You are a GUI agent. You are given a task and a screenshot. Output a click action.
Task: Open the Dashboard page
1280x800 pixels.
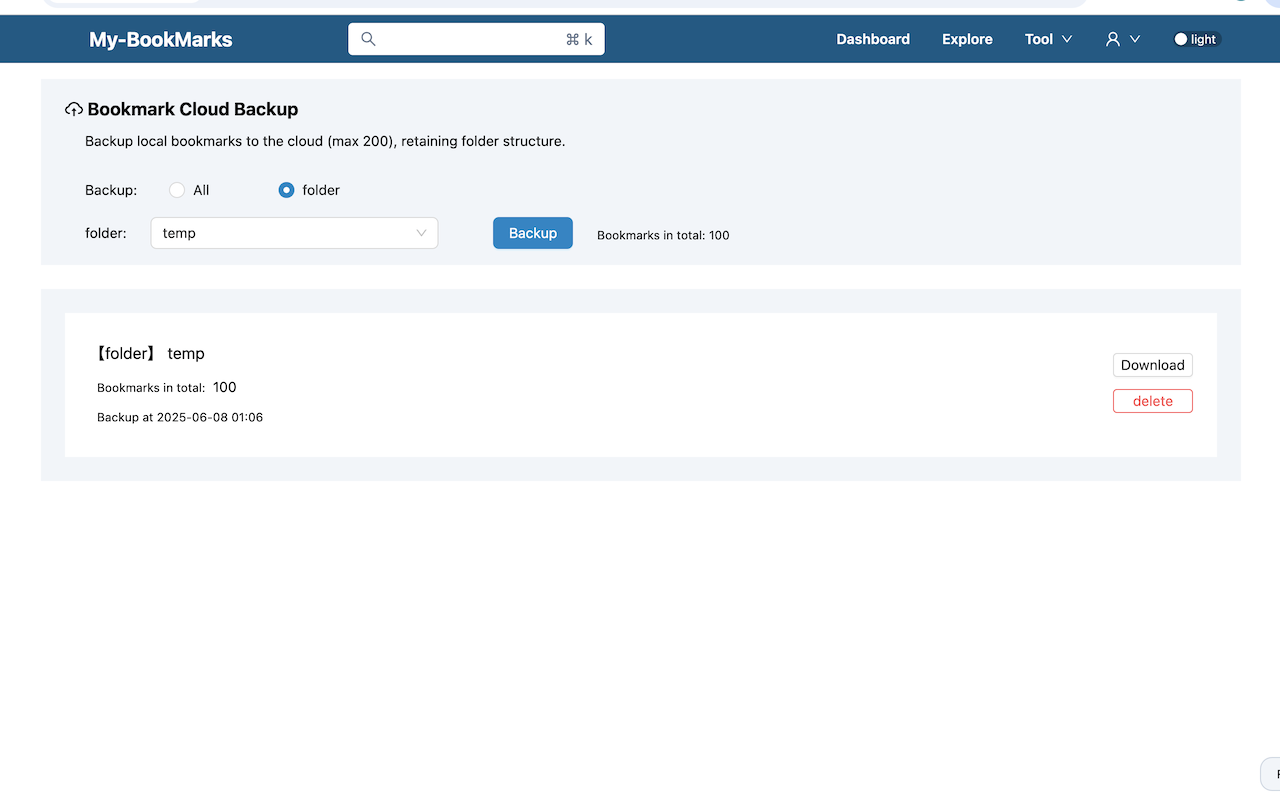pyautogui.click(x=873, y=39)
